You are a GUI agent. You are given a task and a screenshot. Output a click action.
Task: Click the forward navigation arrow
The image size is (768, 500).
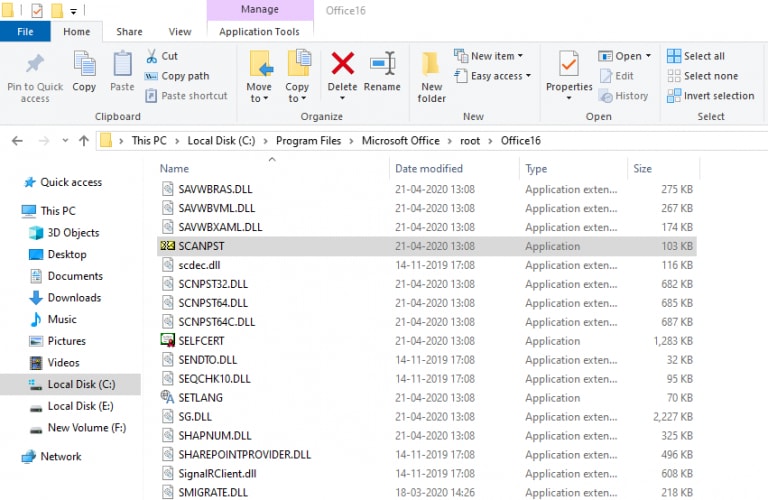[x=44, y=141]
